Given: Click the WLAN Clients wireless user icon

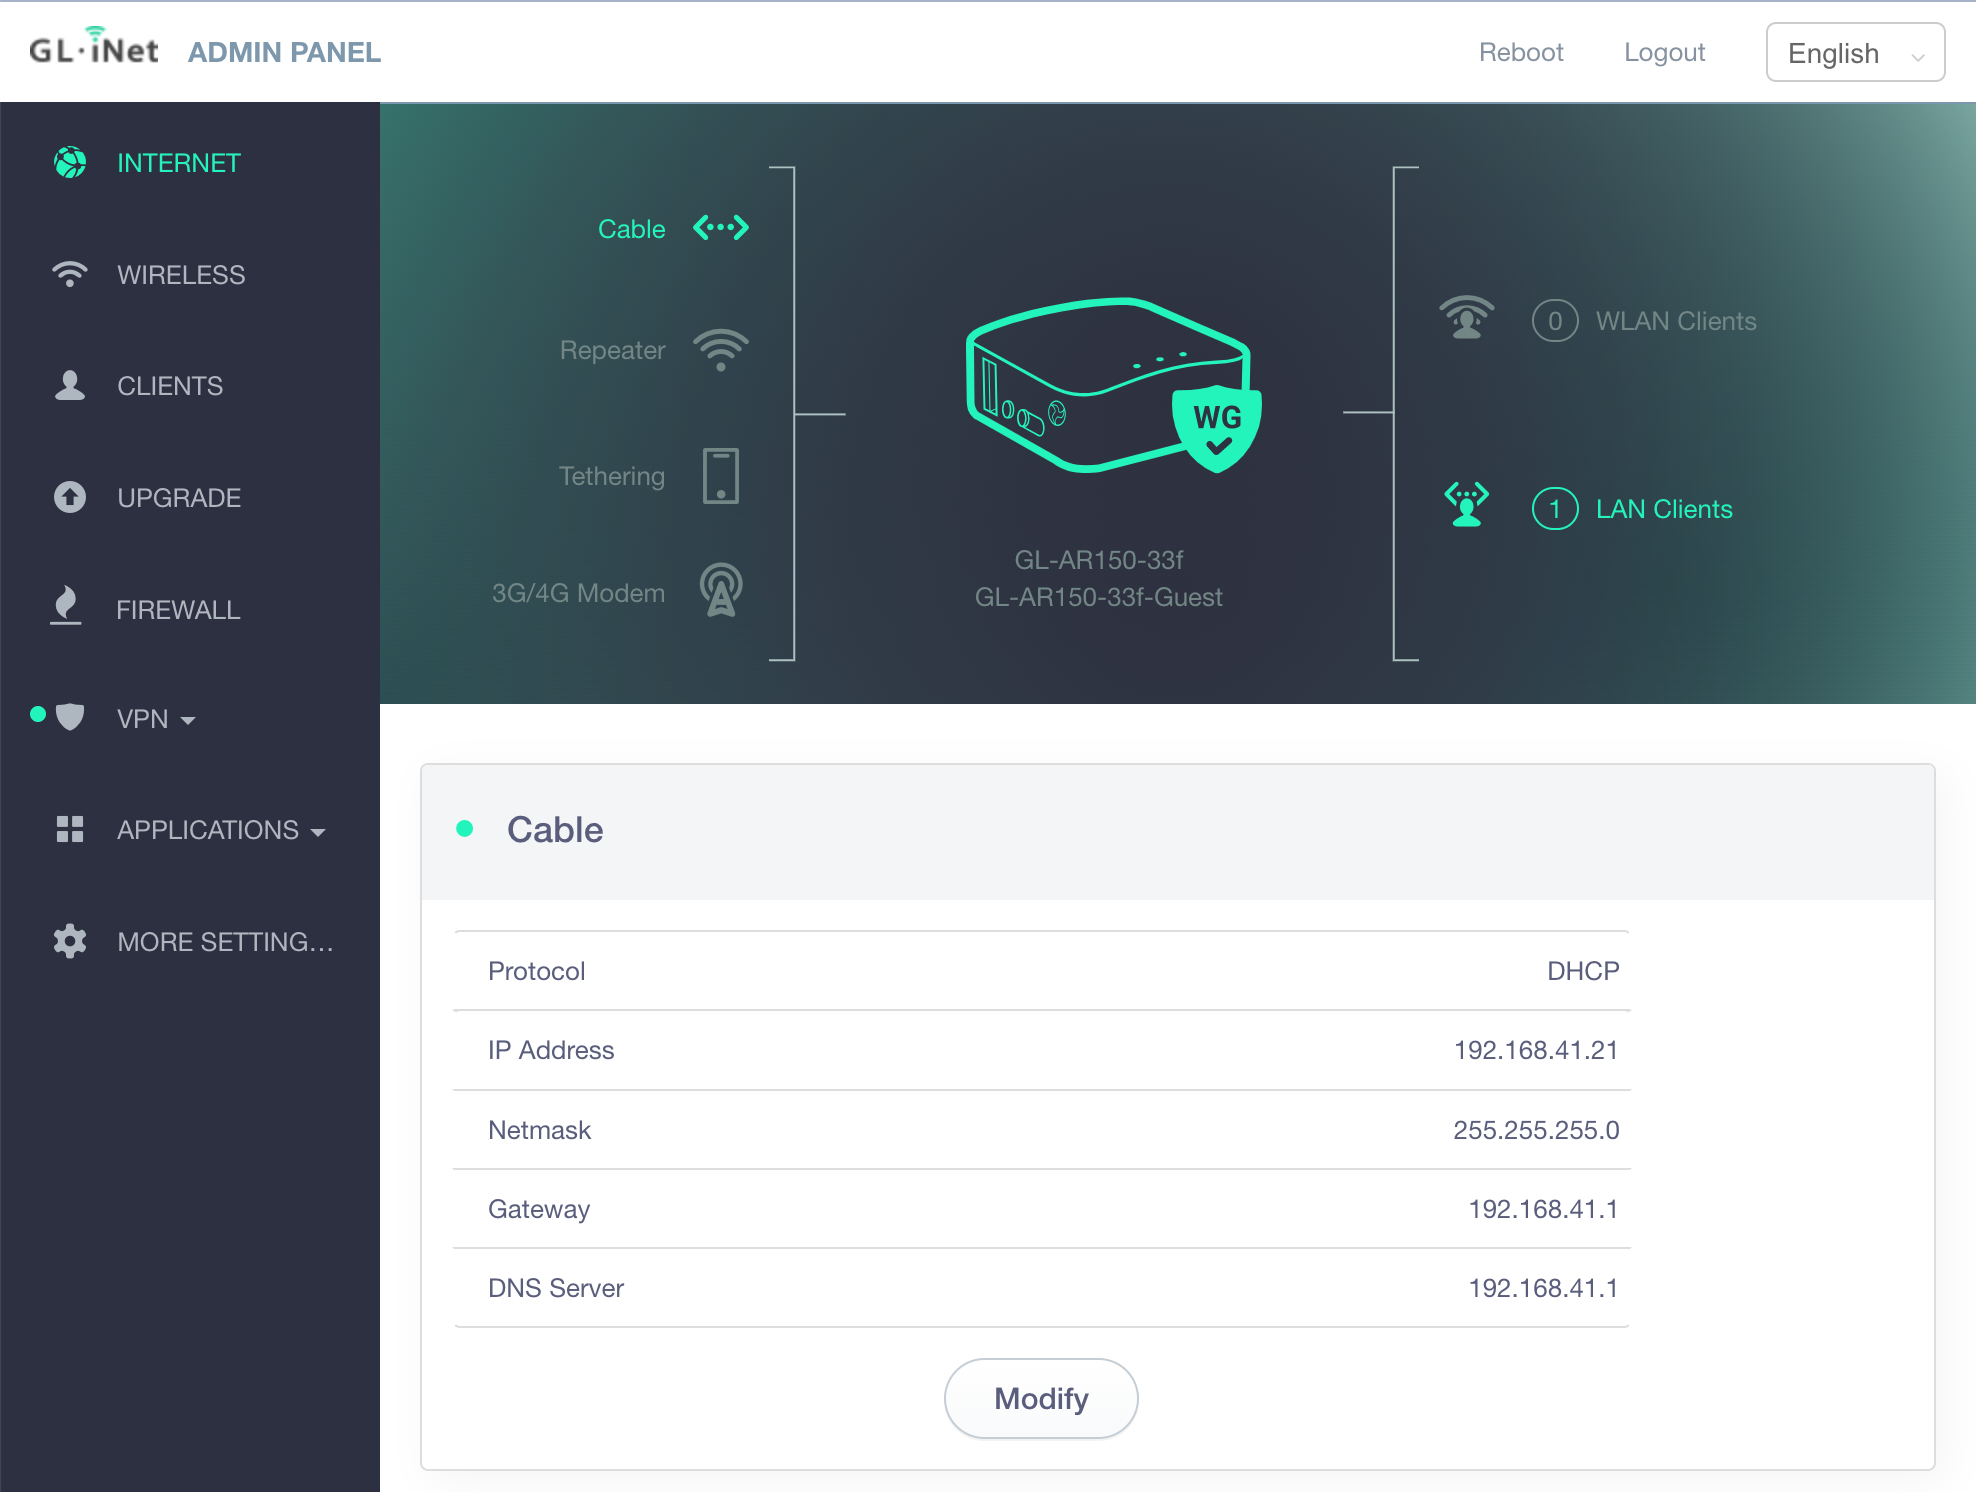Looking at the screenshot, I should (1466, 319).
